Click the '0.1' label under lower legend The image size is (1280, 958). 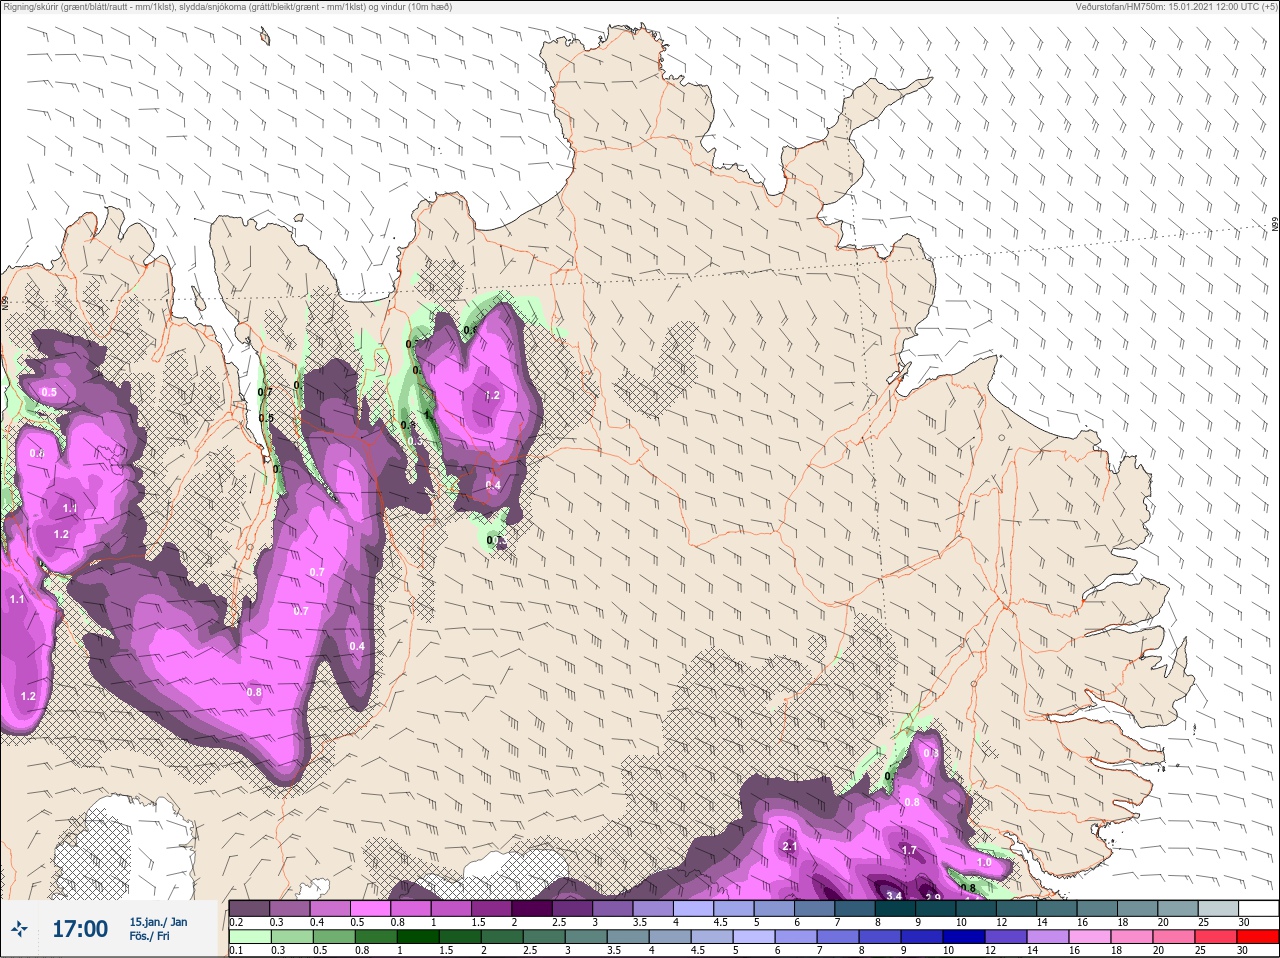click(236, 950)
